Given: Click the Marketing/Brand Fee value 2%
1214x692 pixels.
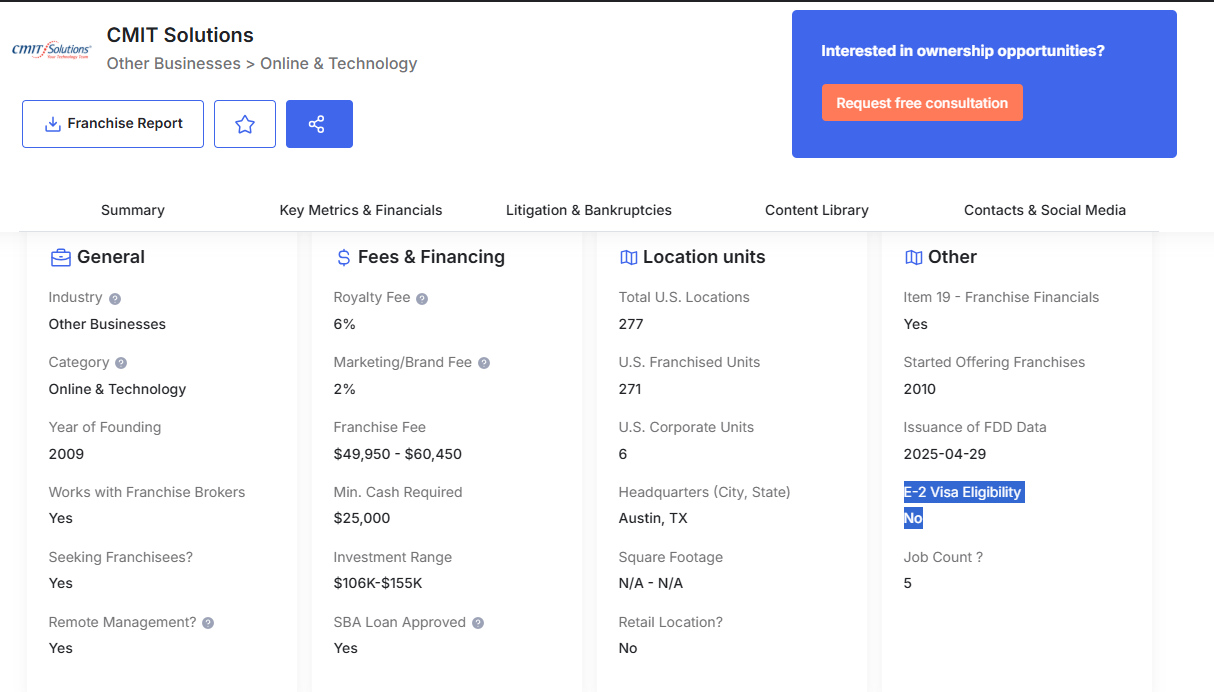Looking at the screenshot, I should click(x=344, y=389).
